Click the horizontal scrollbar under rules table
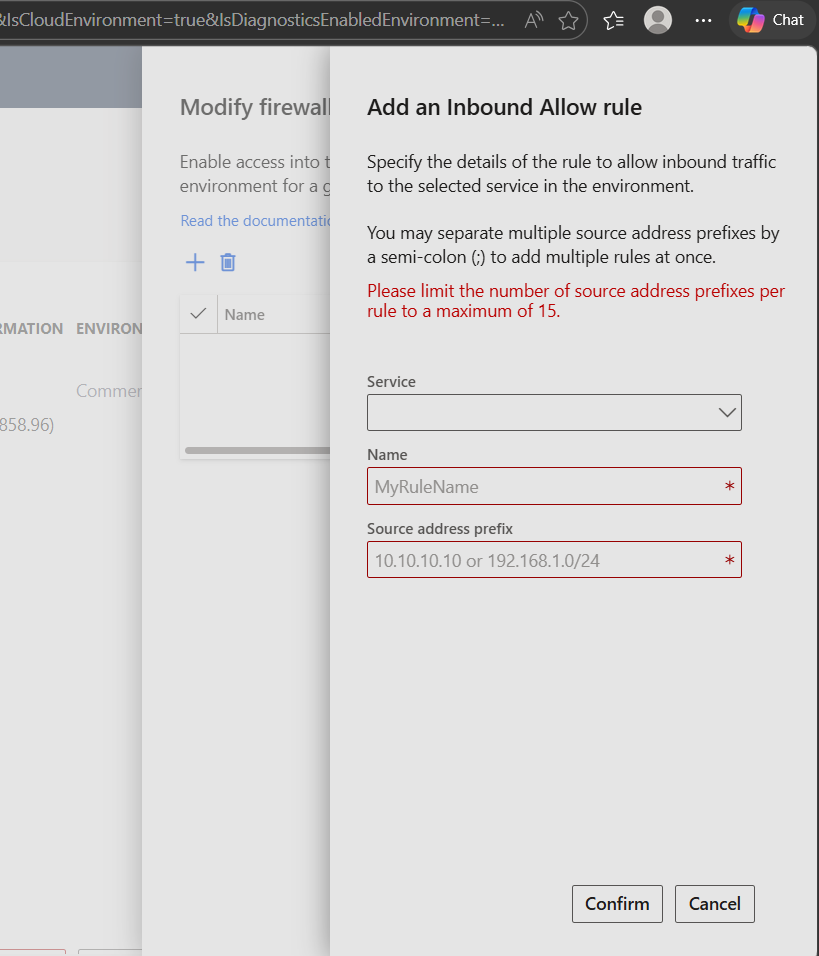The width and height of the screenshot is (819, 956). click(257, 451)
